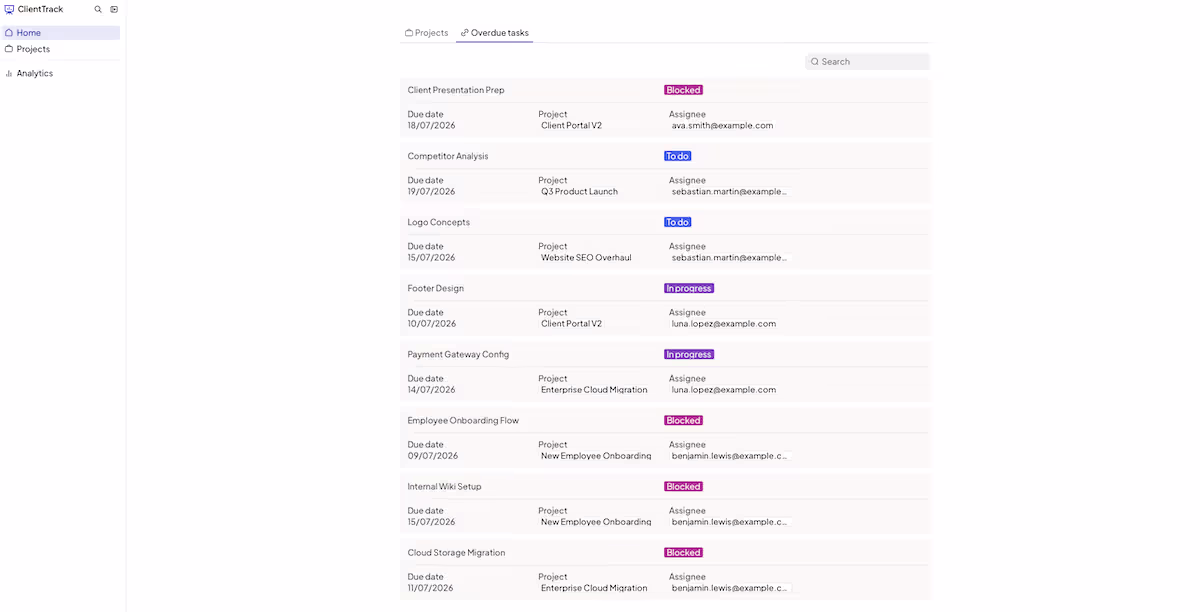1200x612 pixels.
Task: Focus the Search input field
Action: (x=867, y=62)
